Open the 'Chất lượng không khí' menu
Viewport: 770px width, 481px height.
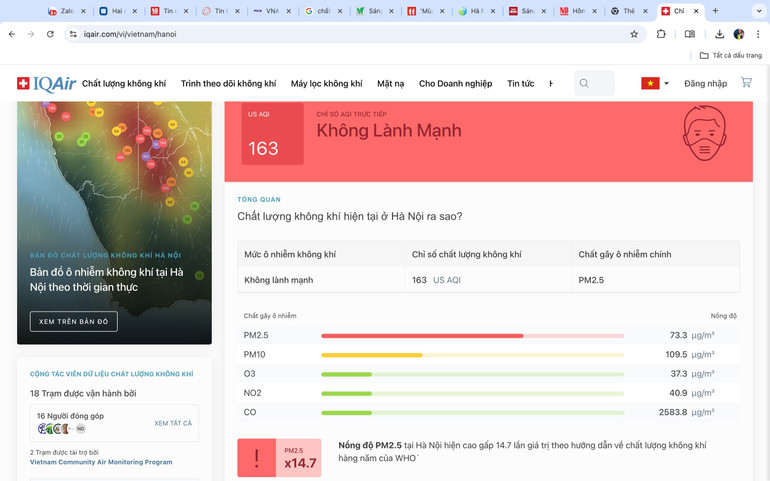point(124,84)
